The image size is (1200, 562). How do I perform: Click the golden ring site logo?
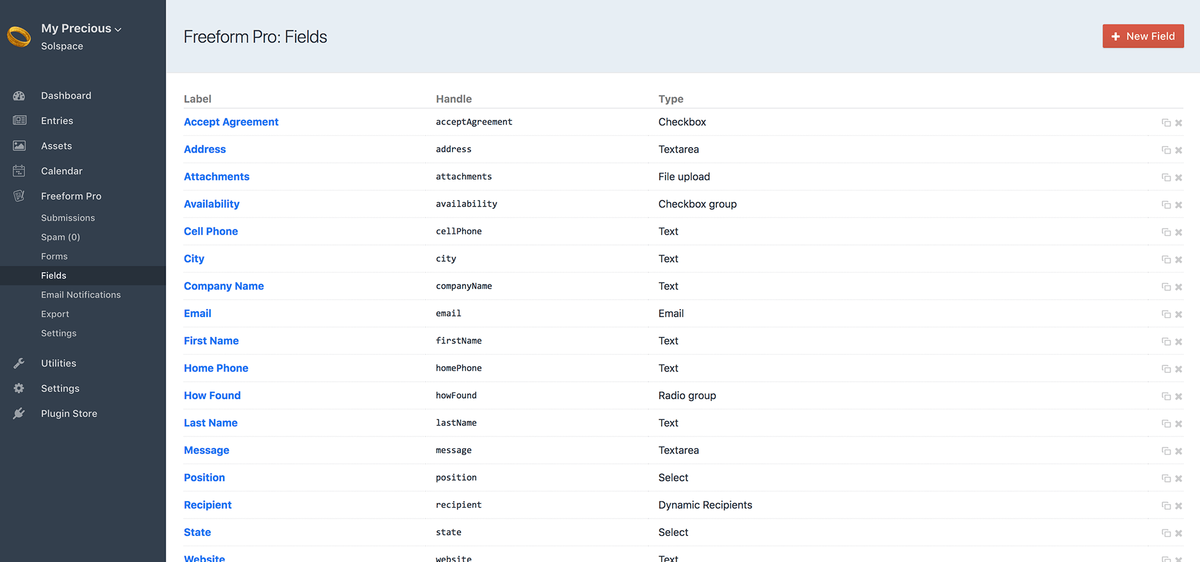click(19, 37)
